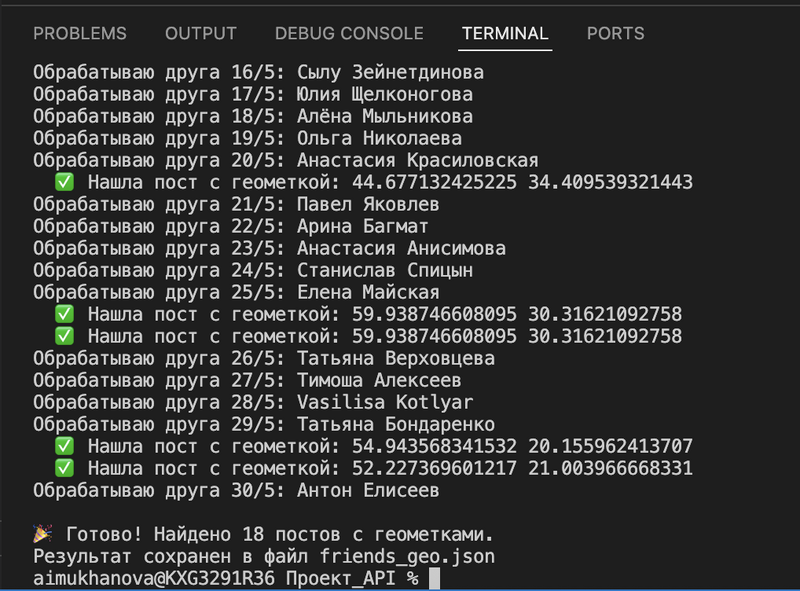Open the PORTS tab
The width and height of the screenshot is (800, 591).
[615, 33]
